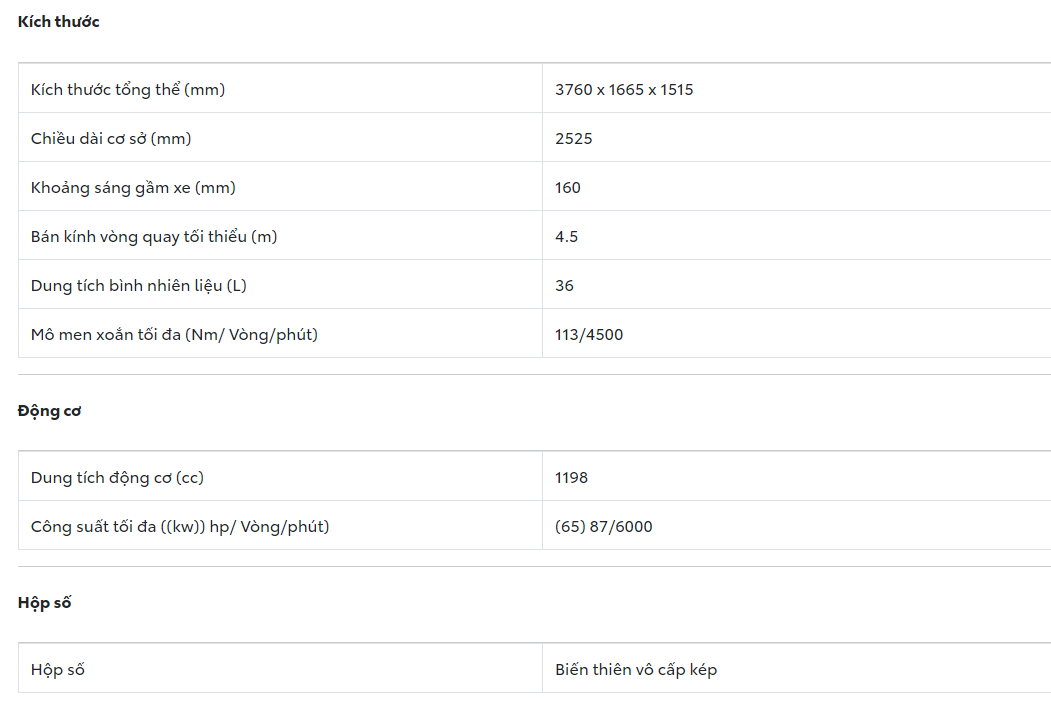Click the fuel tank value 36
Screen dimensions: 1051x709
[565, 286]
